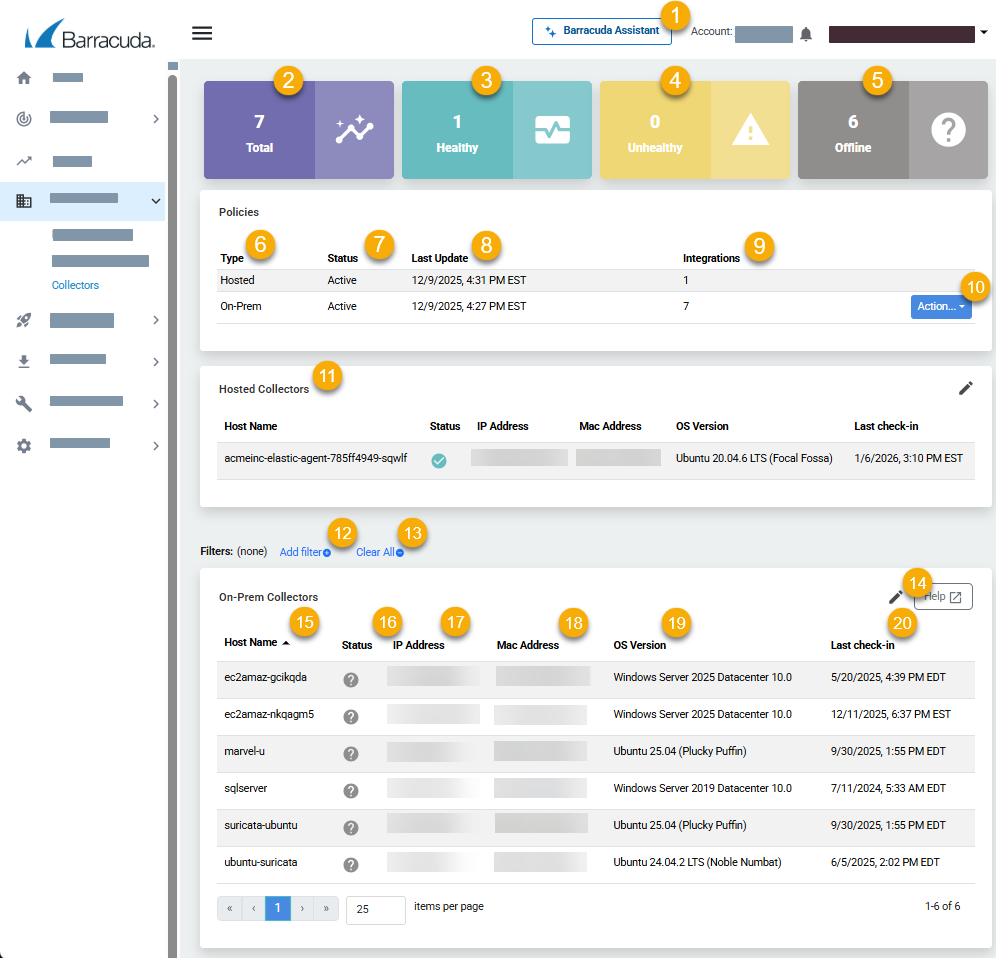The height and width of the screenshot is (958, 996).
Task: Edit Hosted Collectors with the pencil icon
Action: pyautogui.click(x=965, y=388)
